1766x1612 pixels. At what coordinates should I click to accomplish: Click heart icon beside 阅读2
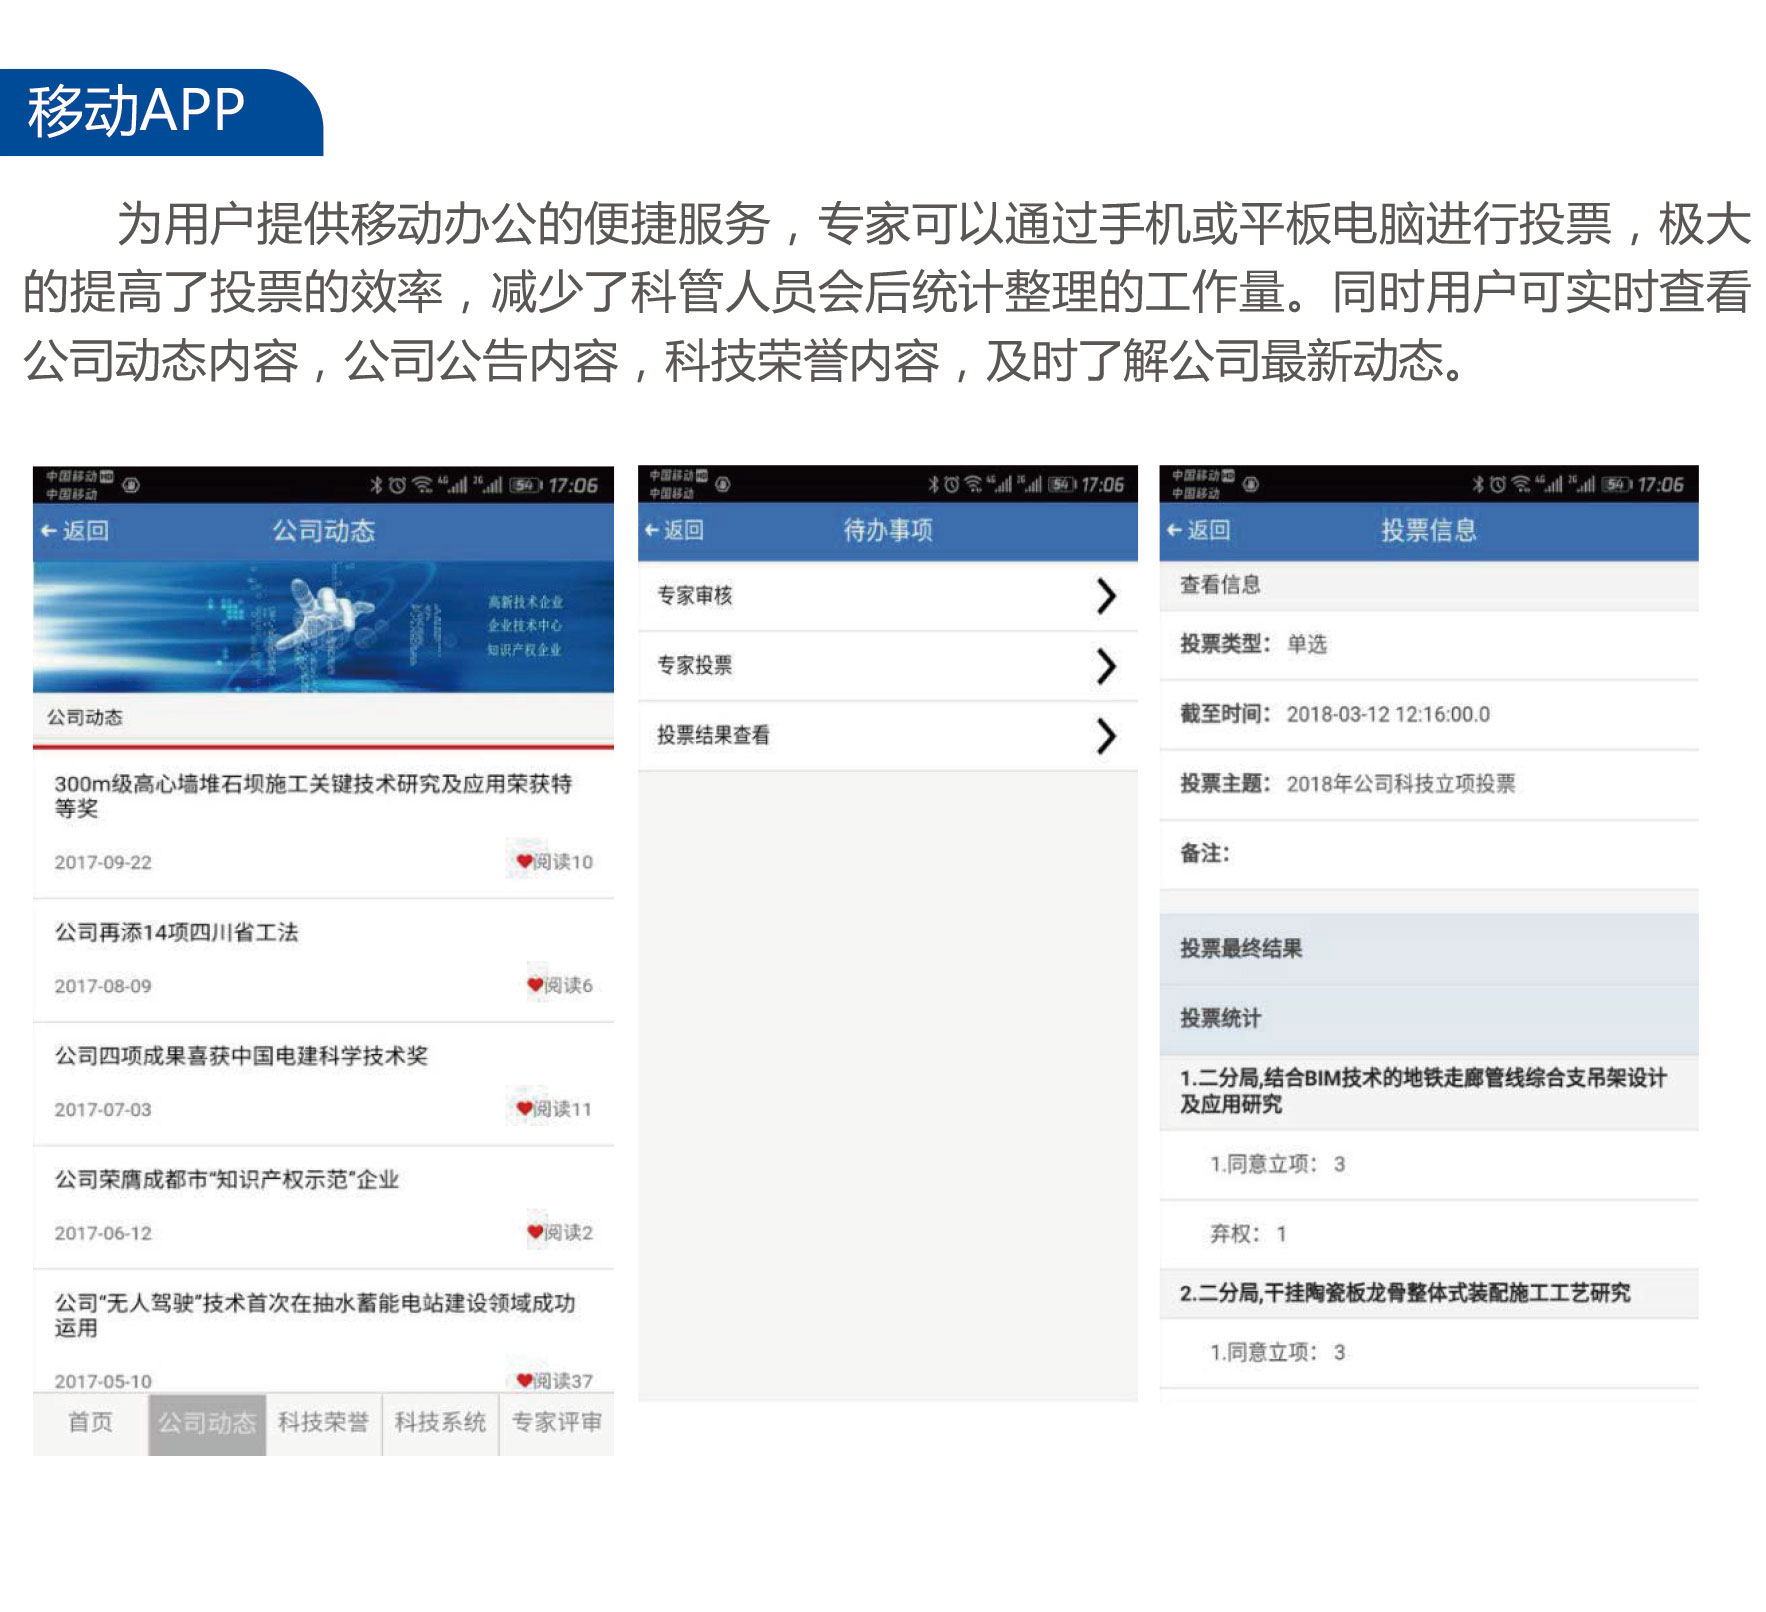tap(535, 1232)
